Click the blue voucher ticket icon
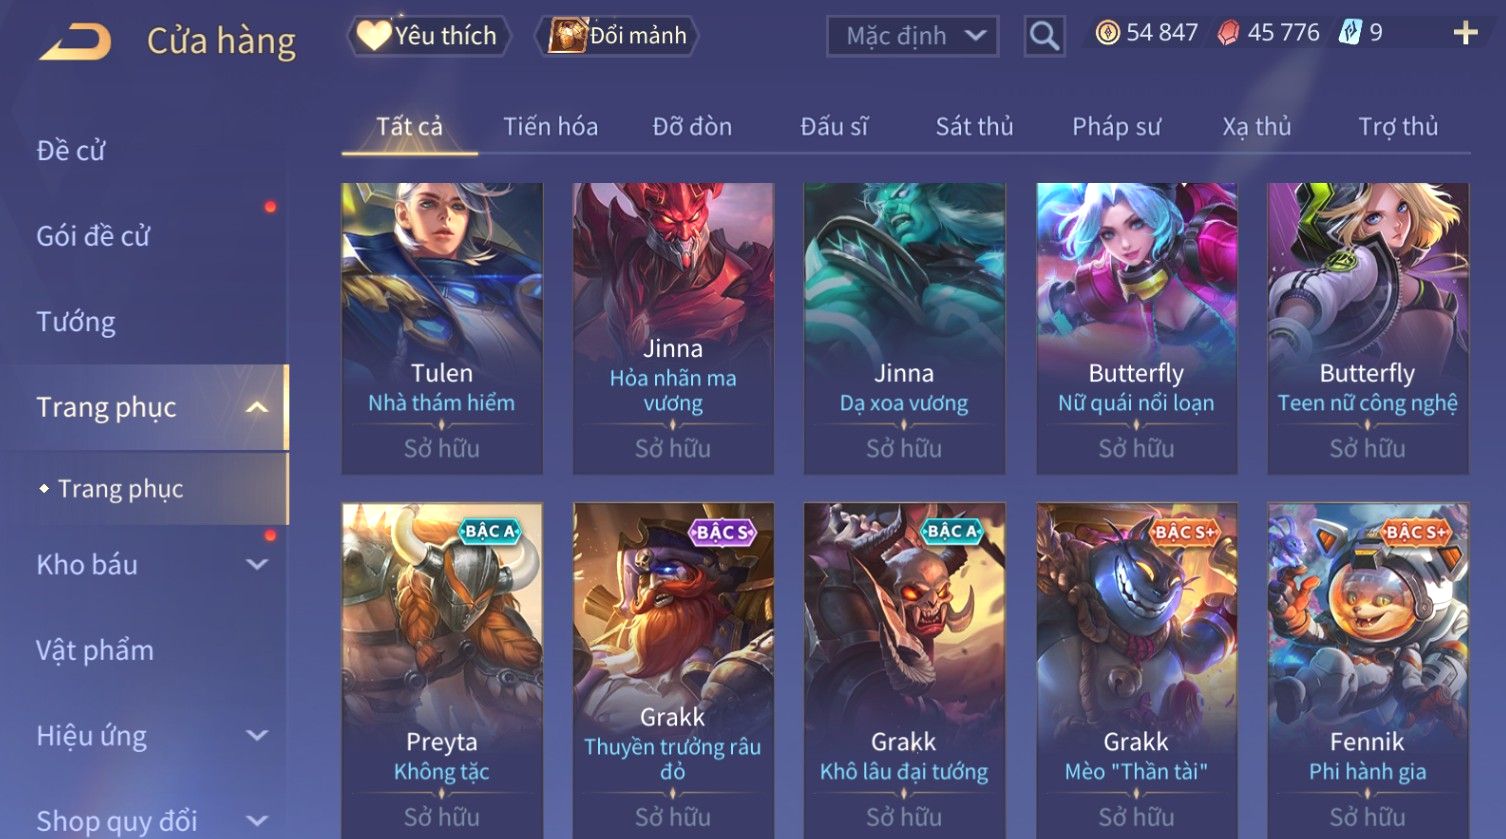This screenshot has width=1506, height=839. pyautogui.click(x=1351, y=33)
